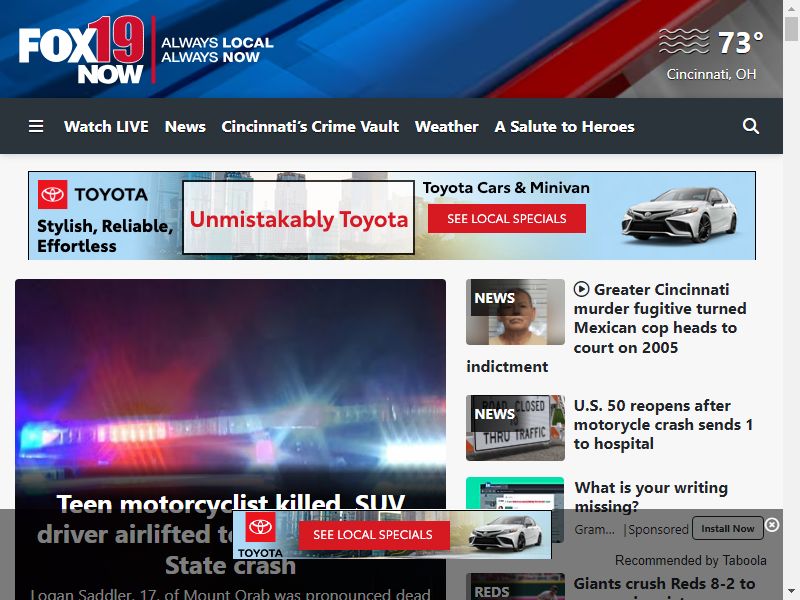Open U.S. 50 reopens motorcycle crash story
Viewport: 800px width, 600px height.
coord(663,424)
